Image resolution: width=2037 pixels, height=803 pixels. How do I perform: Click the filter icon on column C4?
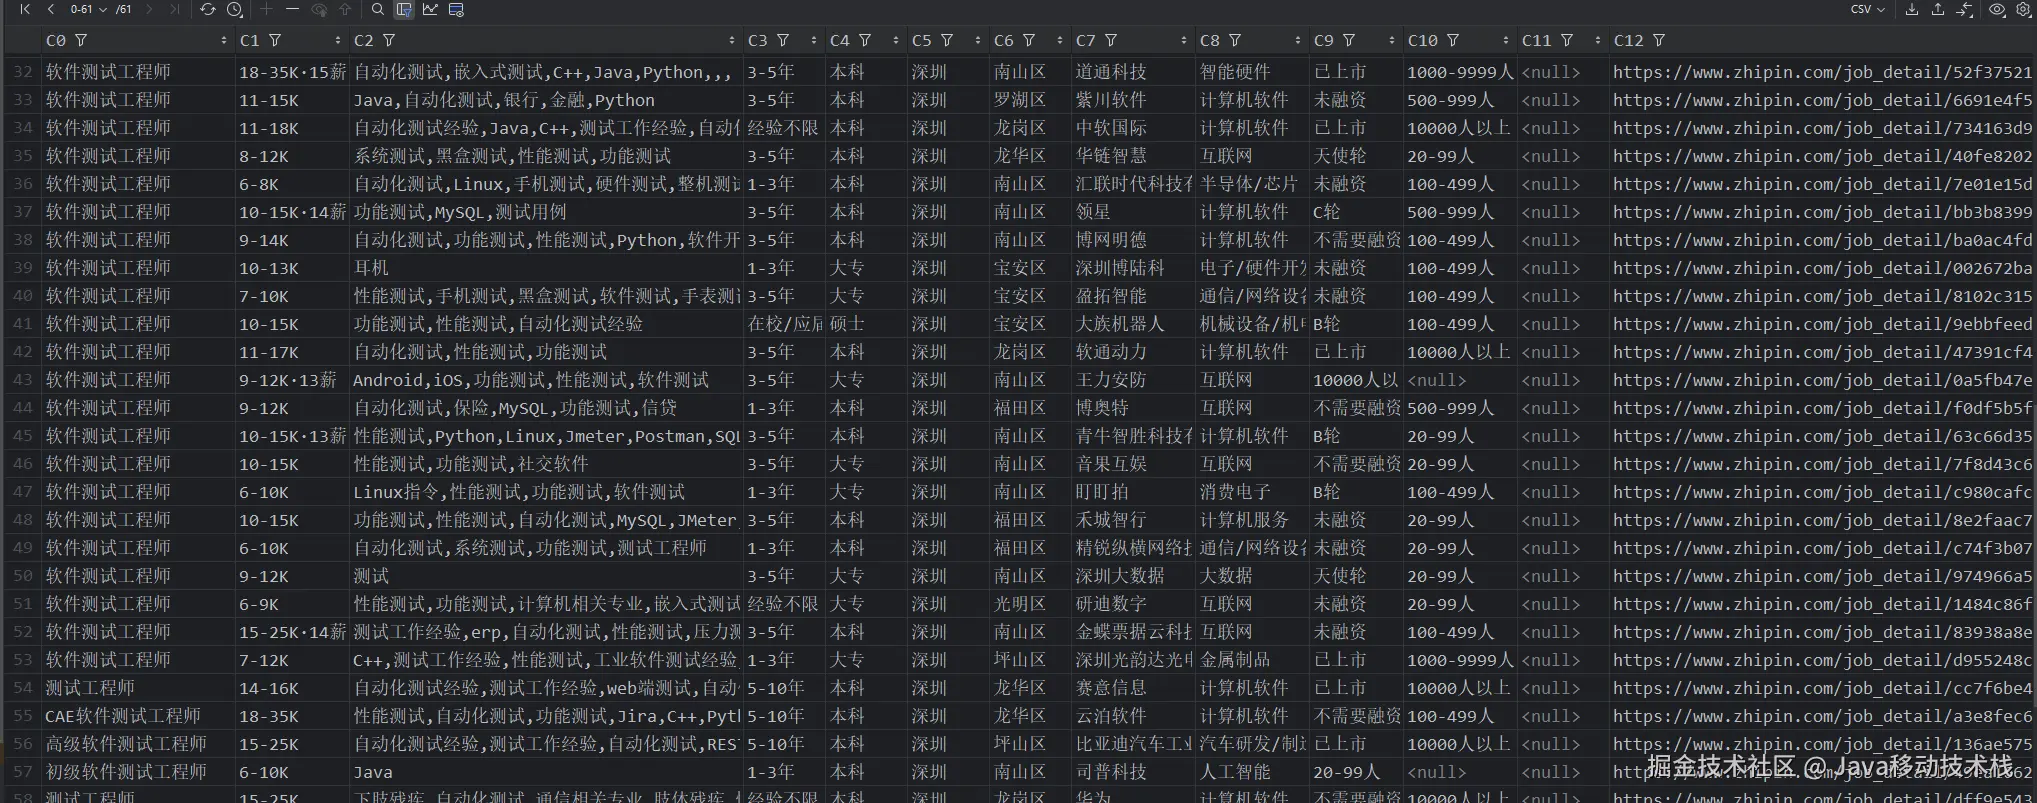(865, 40)
